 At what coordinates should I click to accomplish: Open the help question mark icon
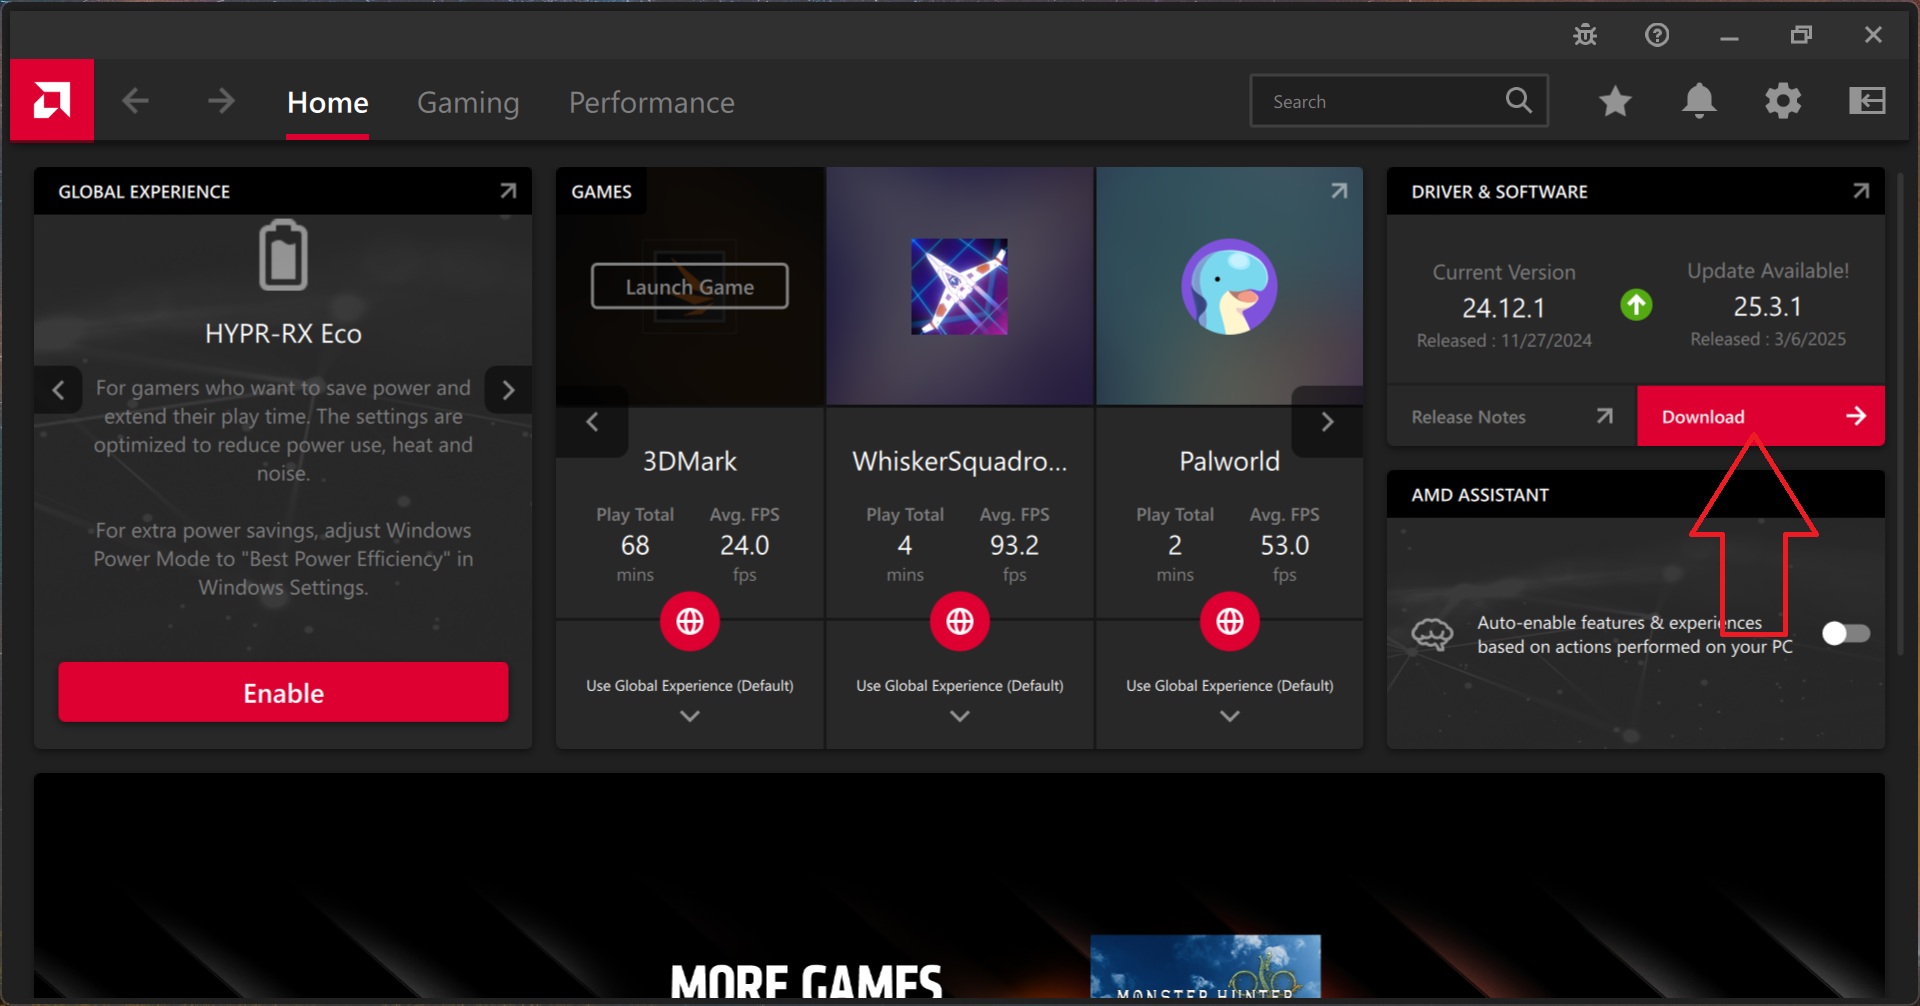point(1657,35)
